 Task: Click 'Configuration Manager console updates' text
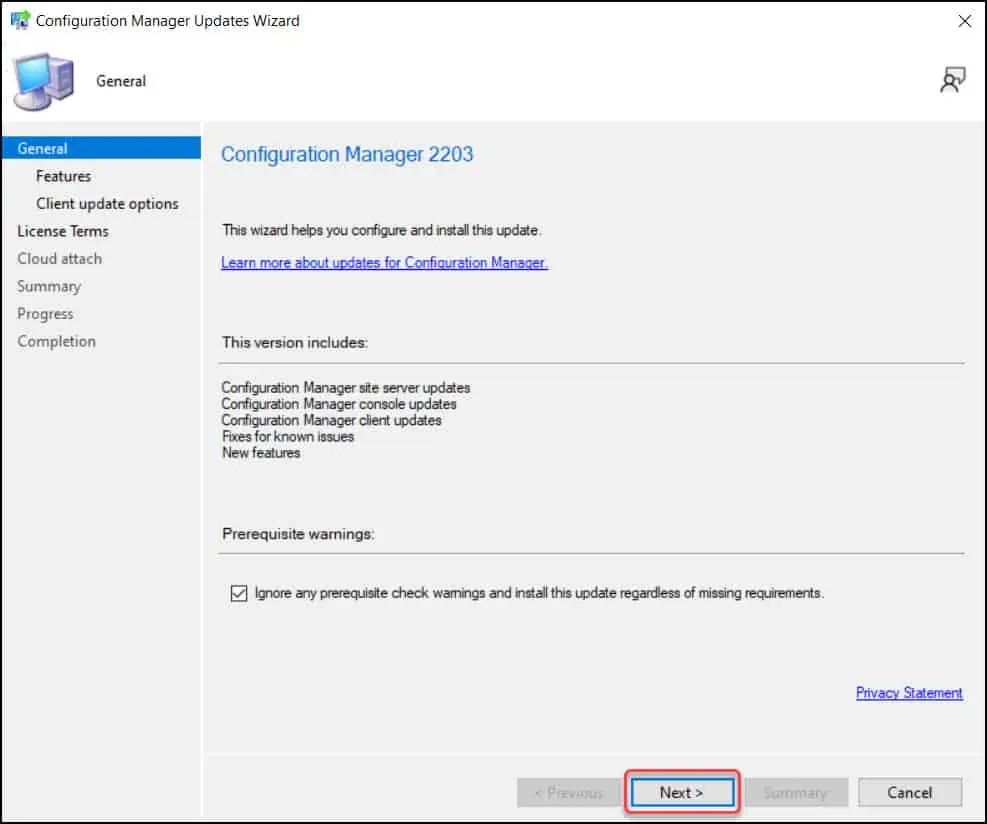[339, 404]
